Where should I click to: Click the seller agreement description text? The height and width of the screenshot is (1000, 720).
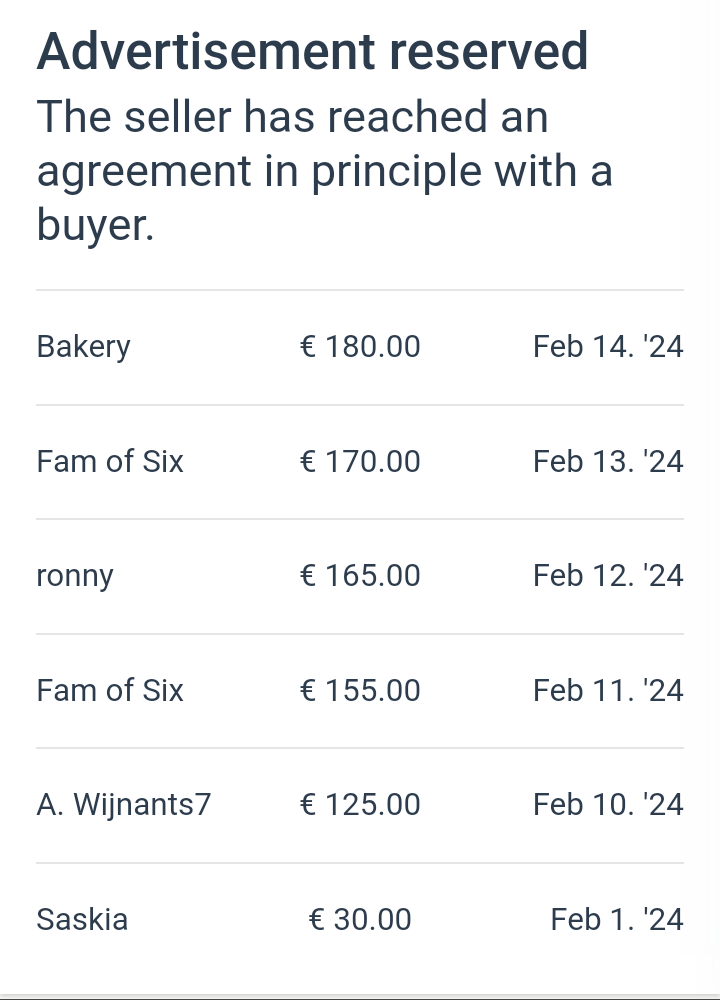click(324, 172)
